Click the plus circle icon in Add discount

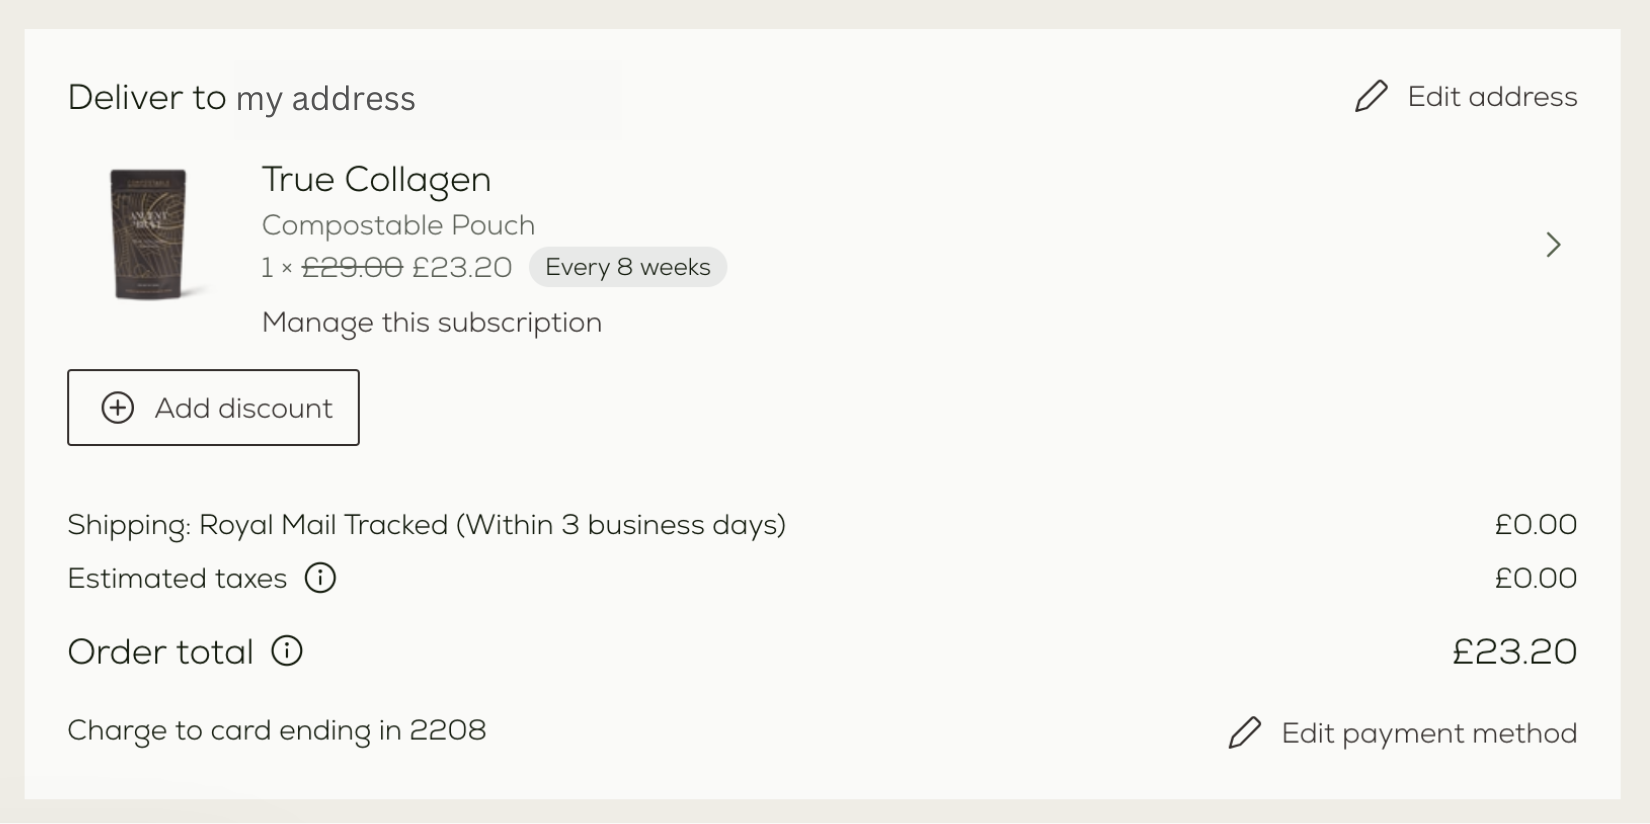pos(118,408)
